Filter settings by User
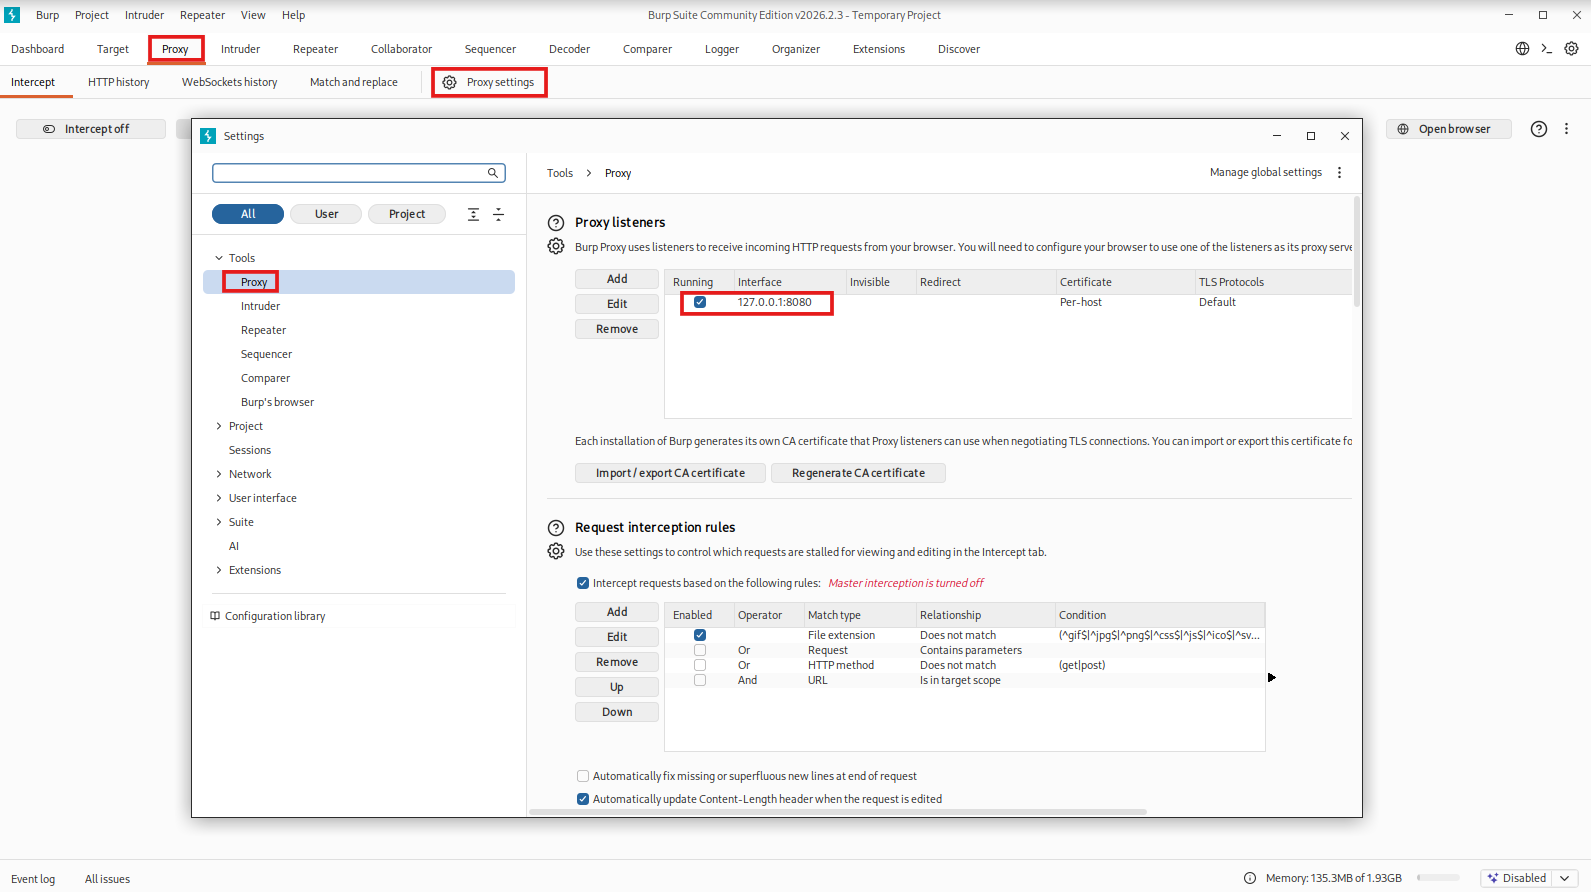This screenshot has width=1591, height=892. [326, 214]
